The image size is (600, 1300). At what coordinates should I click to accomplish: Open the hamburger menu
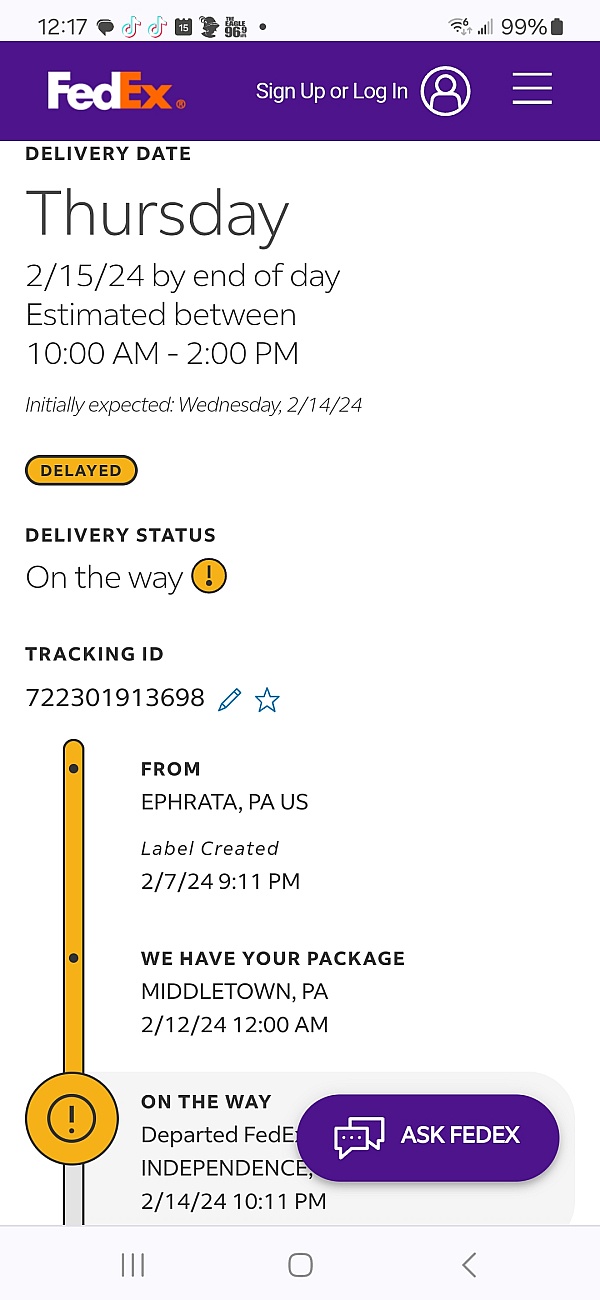(532, 89)
